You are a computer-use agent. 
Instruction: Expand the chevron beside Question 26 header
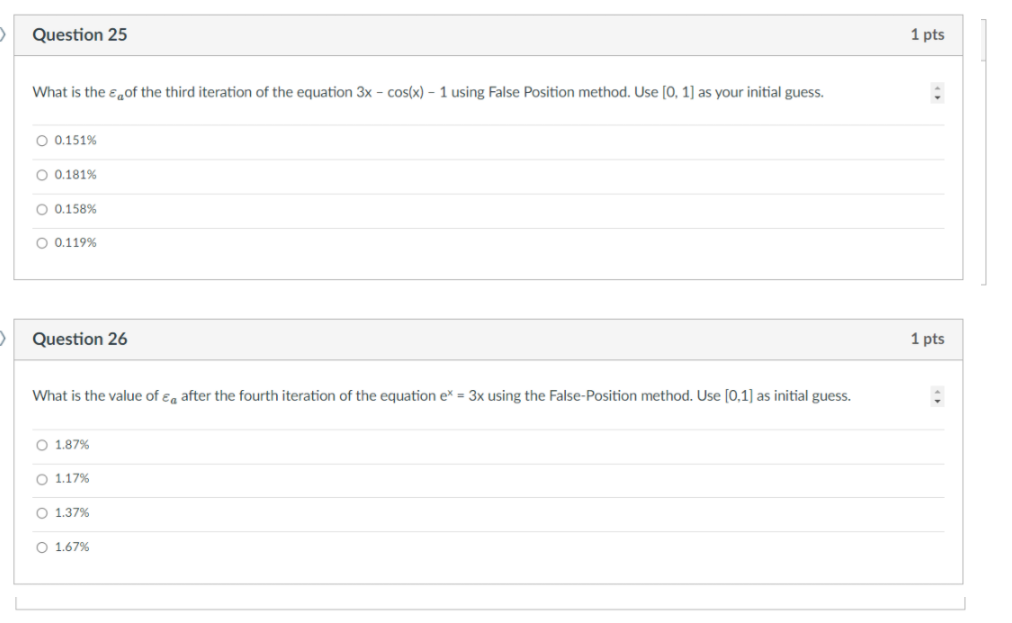(x=3, y=338)
